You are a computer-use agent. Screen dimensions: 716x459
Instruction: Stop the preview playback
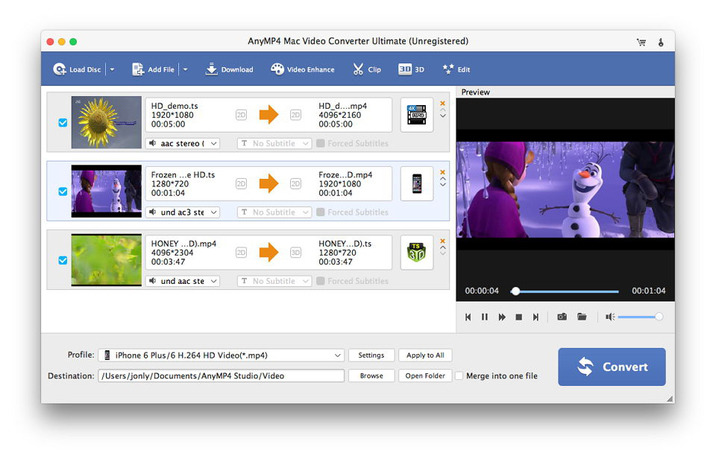(x=519, y=317)
